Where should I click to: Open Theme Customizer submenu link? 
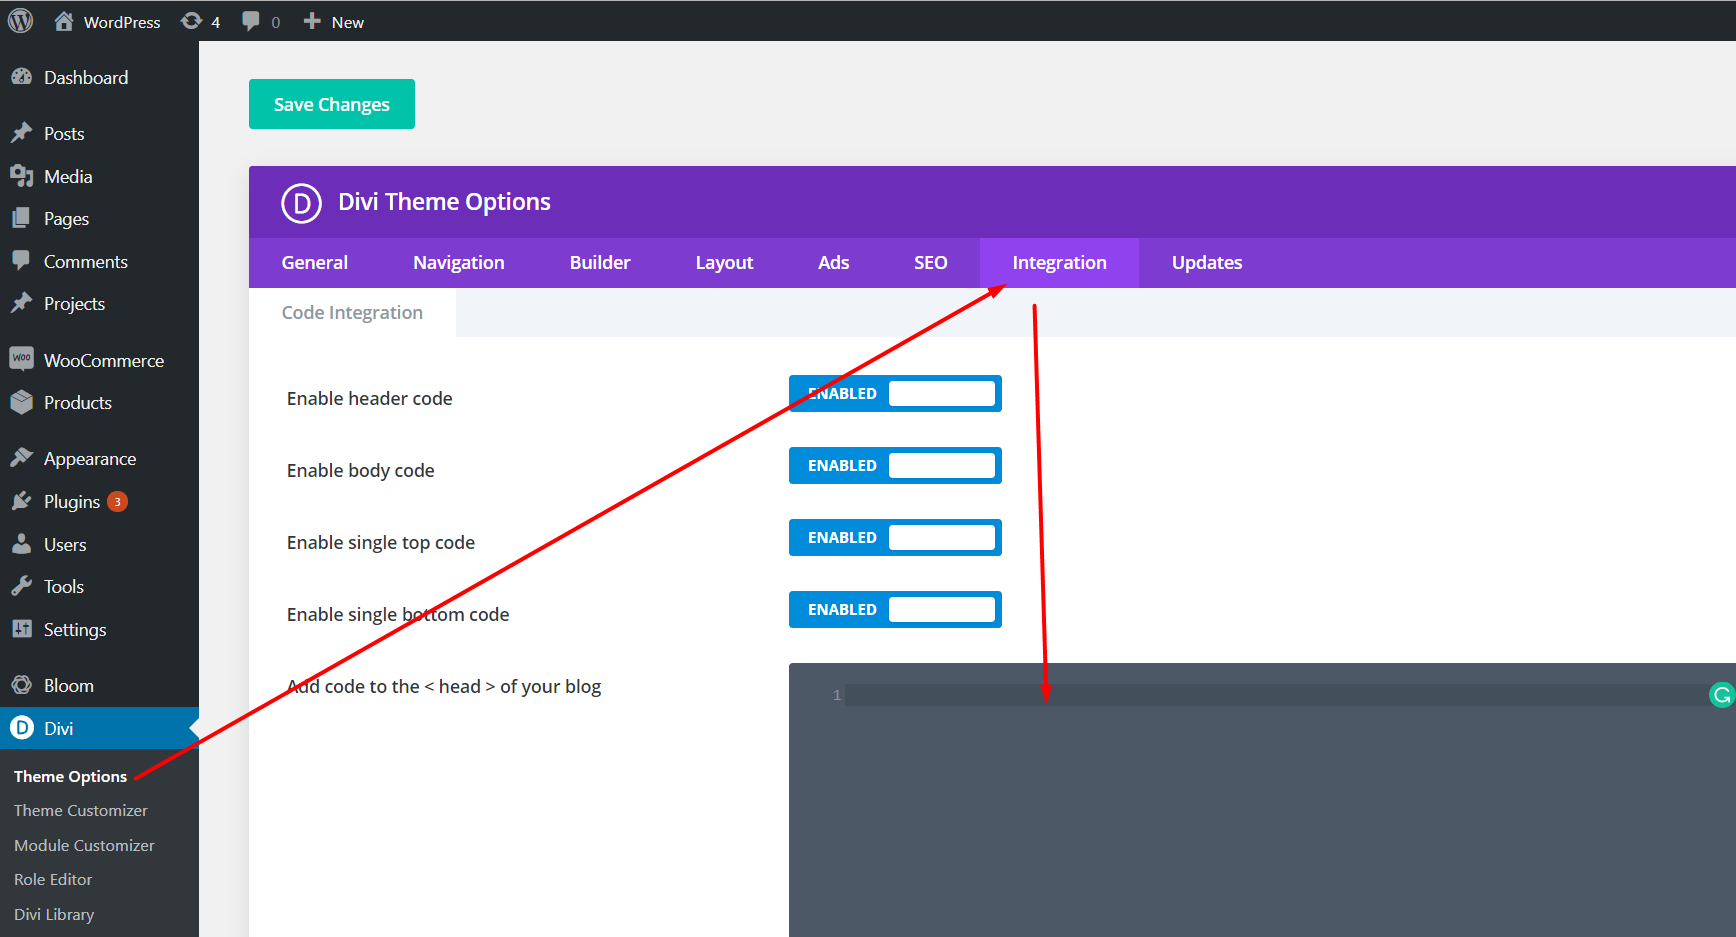[x=81, y=811]
